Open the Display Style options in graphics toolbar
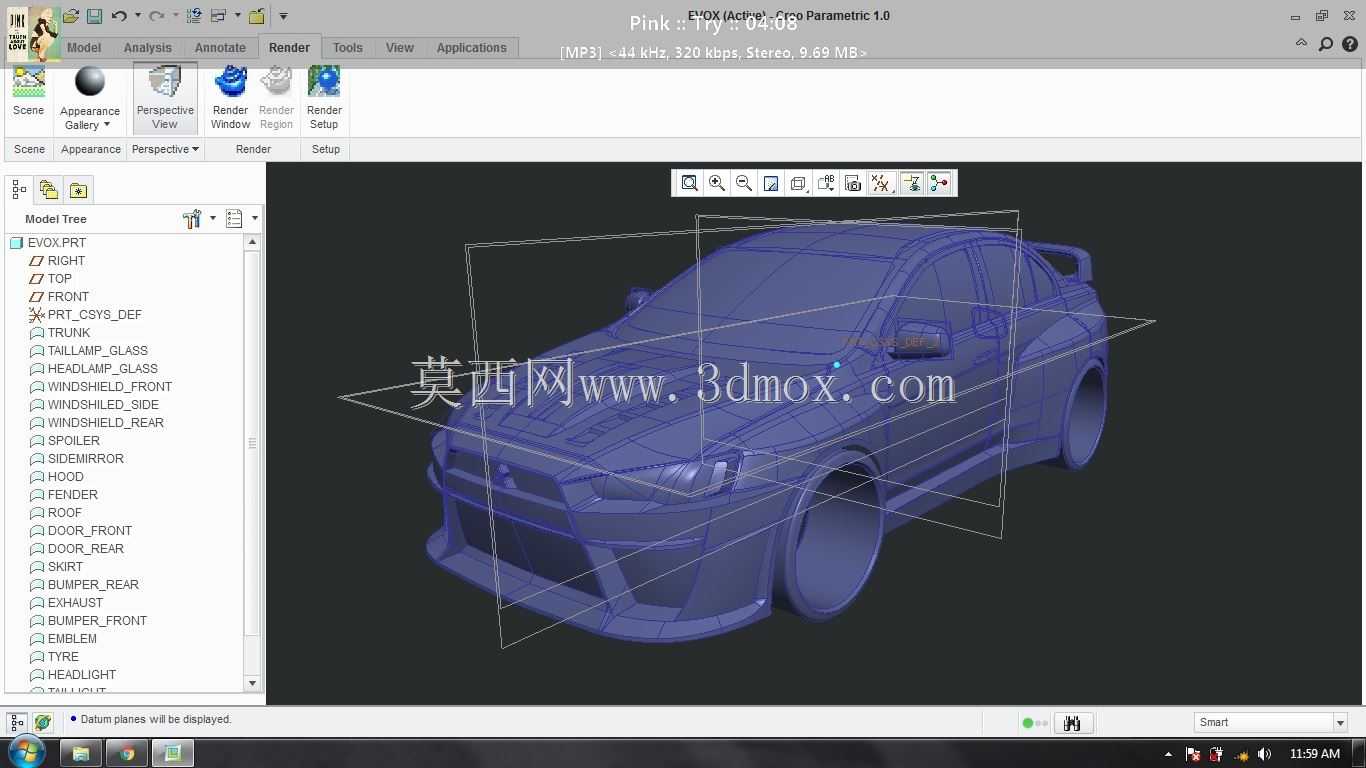 [x=798, y=183]
